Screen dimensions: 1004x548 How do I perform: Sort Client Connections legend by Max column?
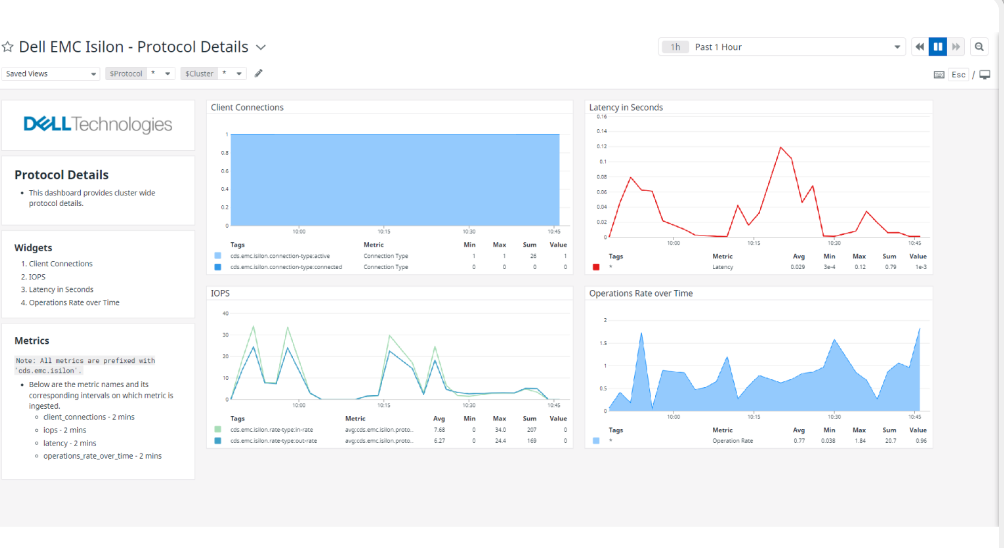(499, 245)
